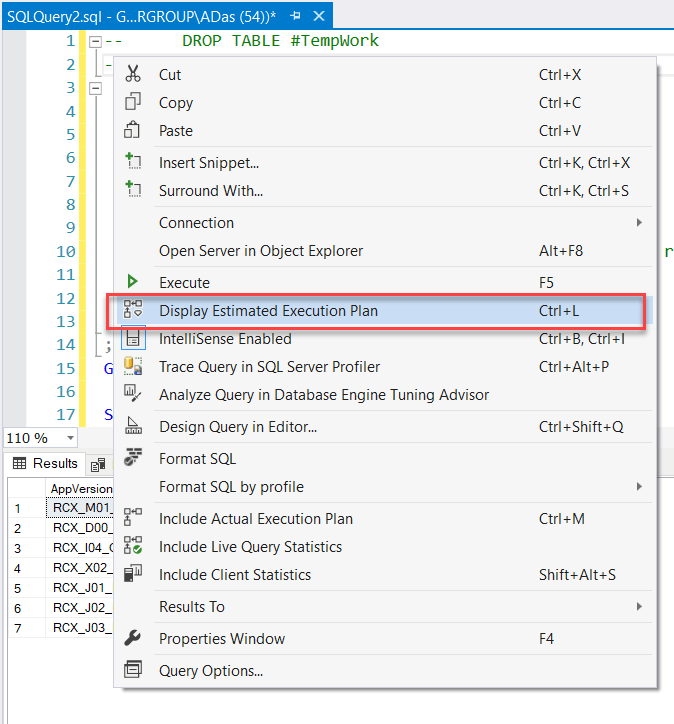
Task: Click the Format SQL icon
Action: pos(133,457)
